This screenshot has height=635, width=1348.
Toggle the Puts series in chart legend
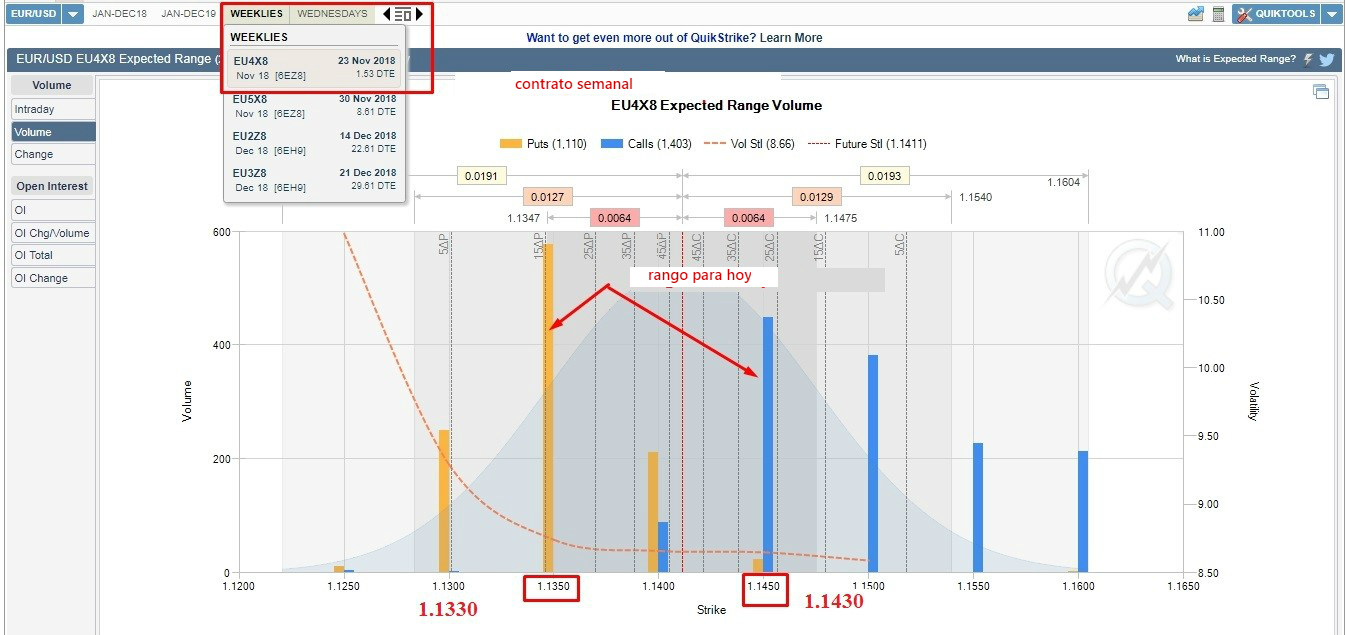coord(543,144)
